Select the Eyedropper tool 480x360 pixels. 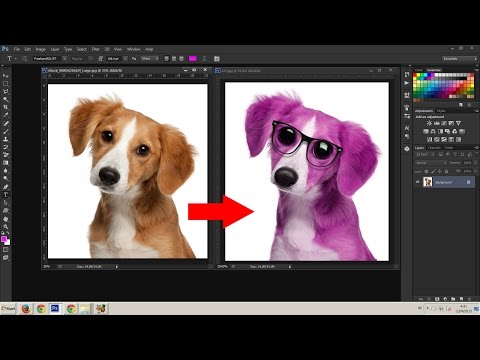pos(6,115)
